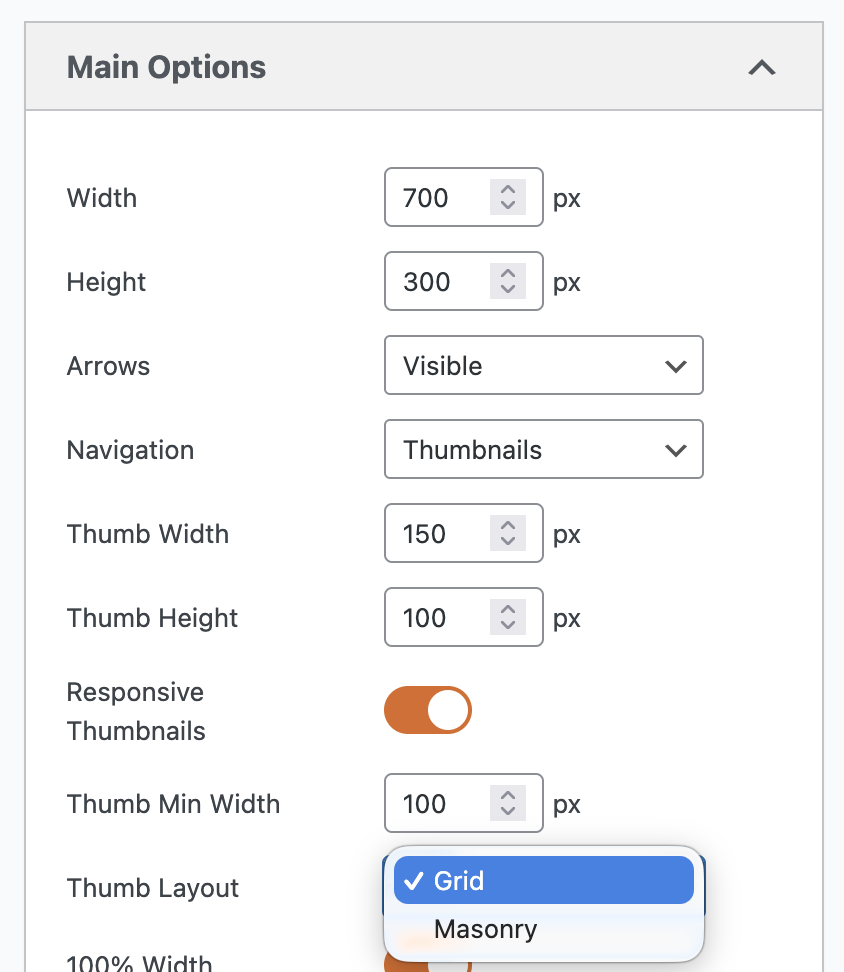Image resolution: width=844 pixels, height=972 pixels.
Task: Open the Arrows dropdown
Action: point(543,366)
